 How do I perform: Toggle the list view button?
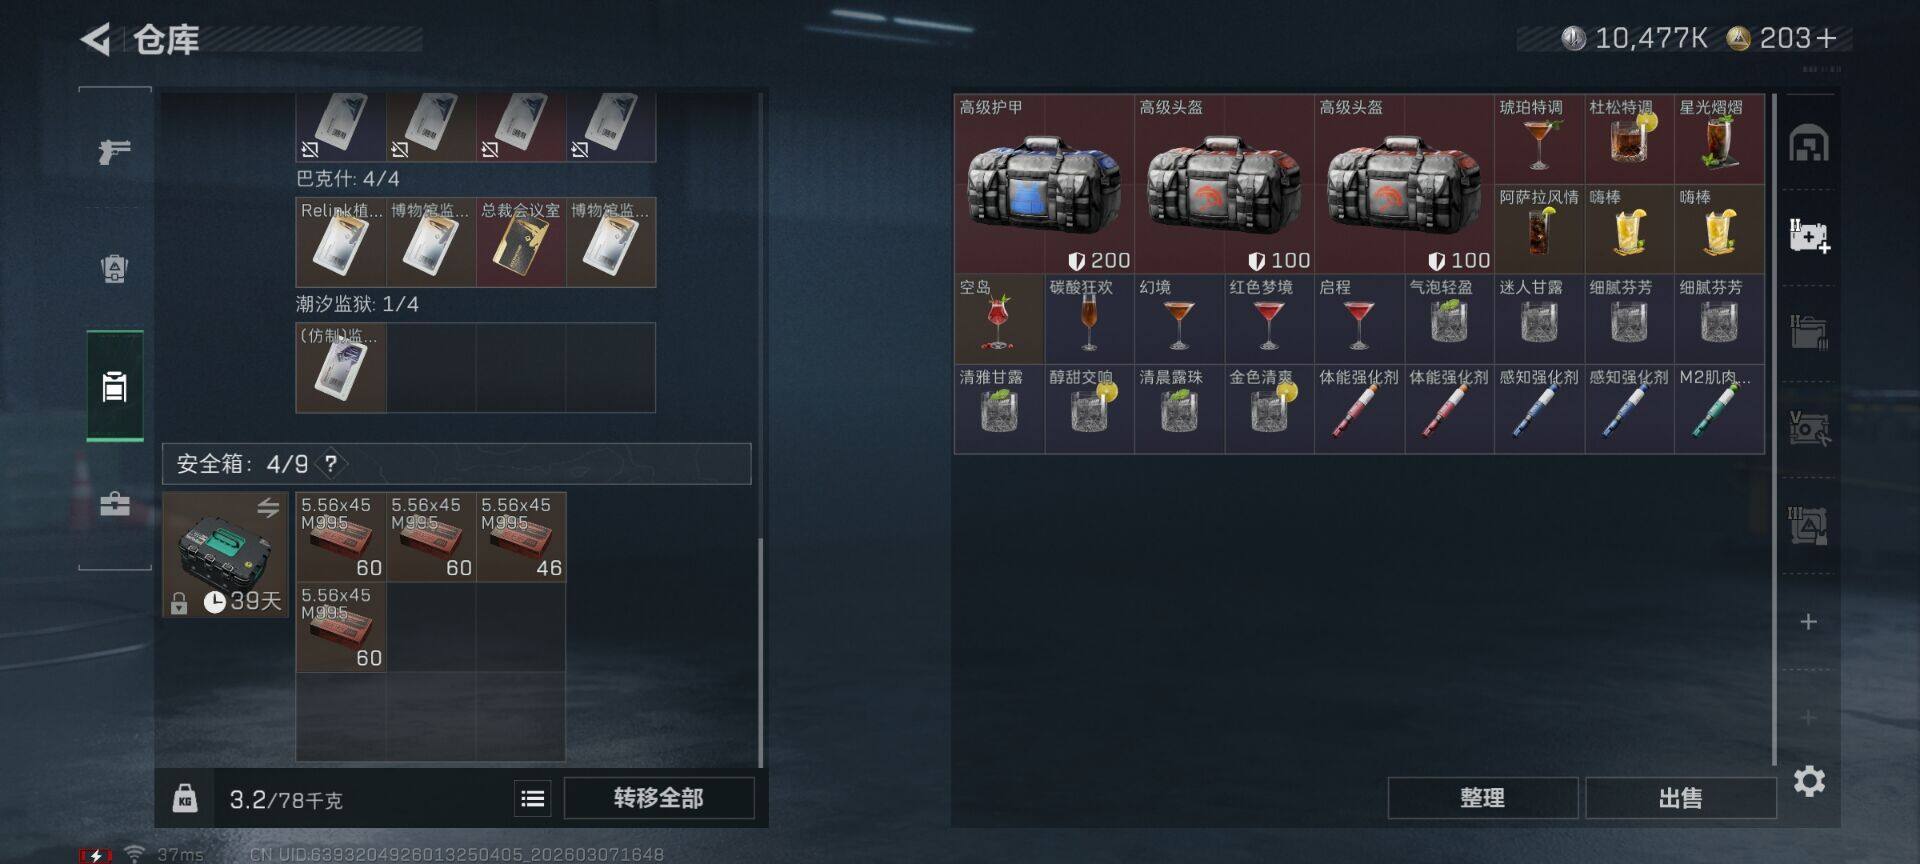533,798
